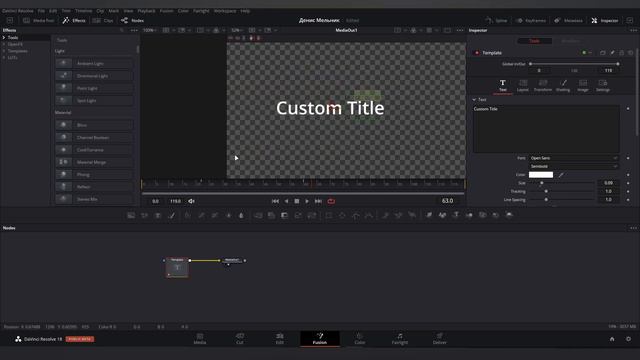Click the Tracking slider handle
This screenshot has width=640, height=360.
coord(546,191)
